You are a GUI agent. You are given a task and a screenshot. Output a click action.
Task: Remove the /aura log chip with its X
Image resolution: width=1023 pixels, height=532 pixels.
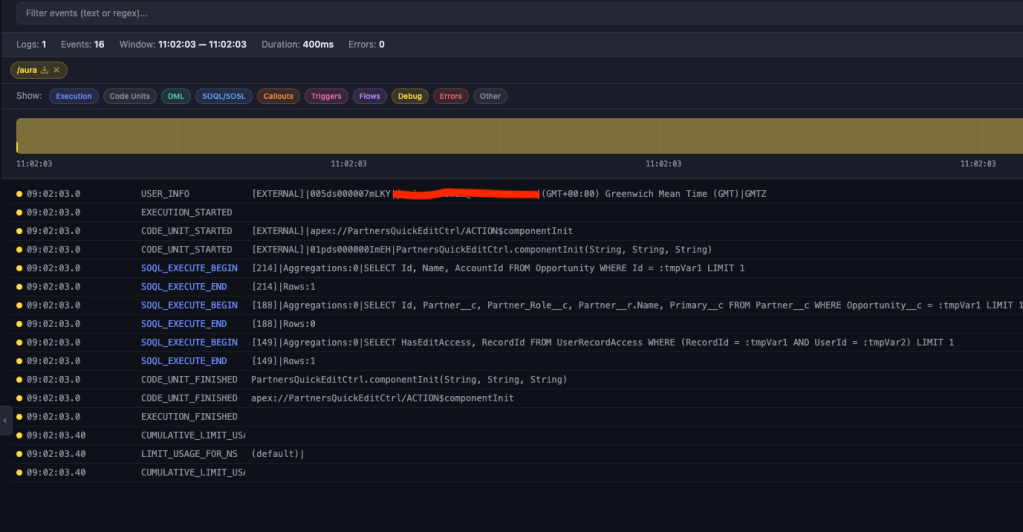pos(57,69)
